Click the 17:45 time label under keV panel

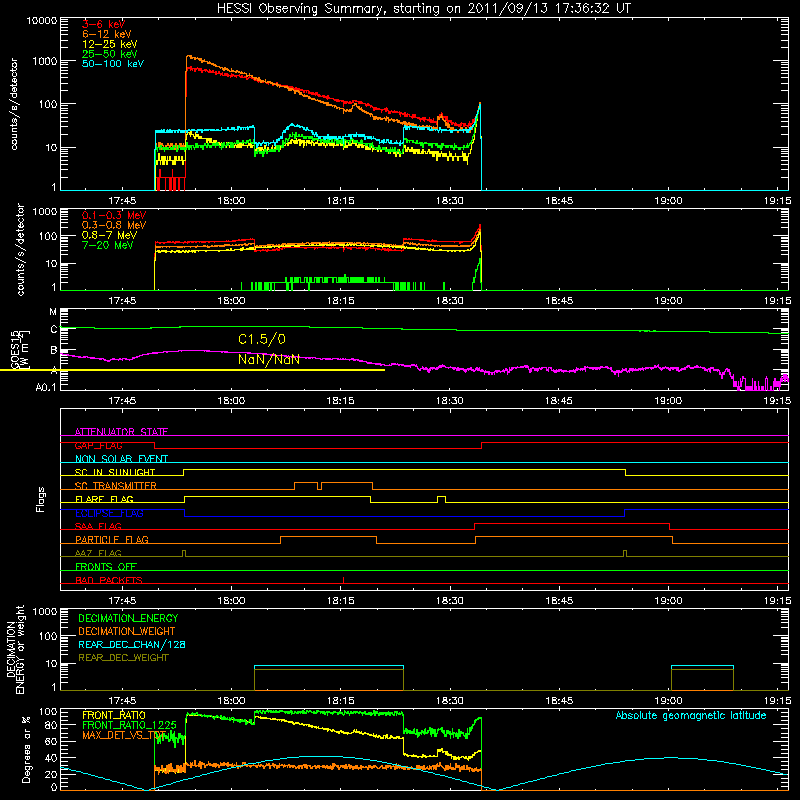(x=122, y=201)
